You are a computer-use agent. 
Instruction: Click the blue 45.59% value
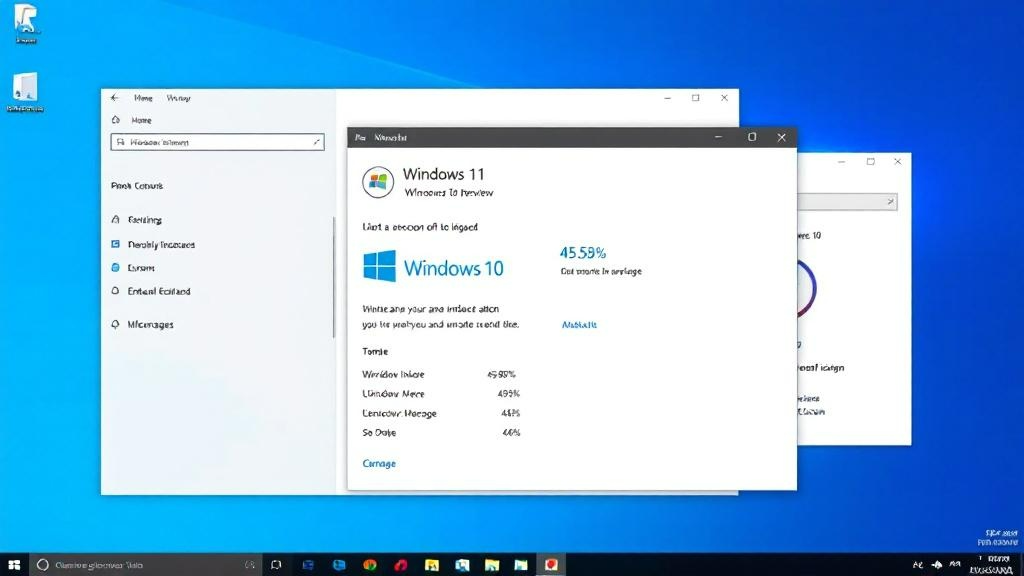click(583, 253)
